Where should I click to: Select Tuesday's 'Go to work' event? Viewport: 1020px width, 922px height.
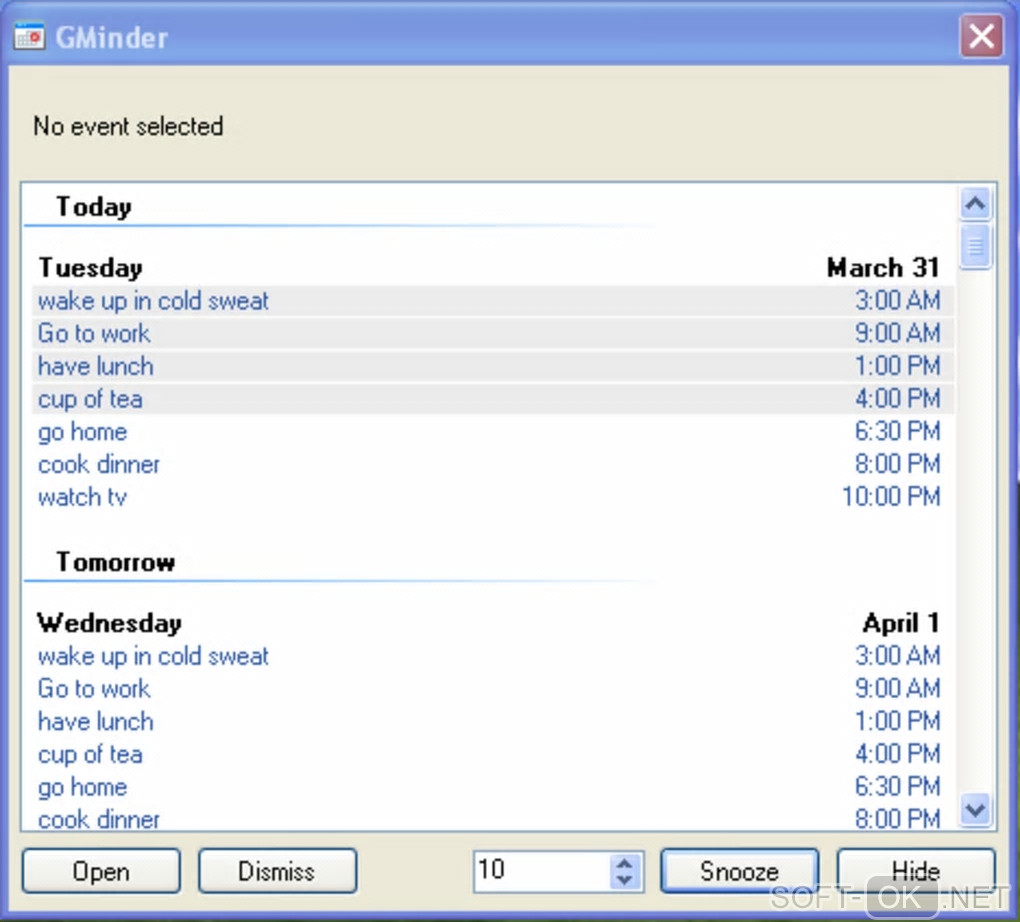pos(493,333)
